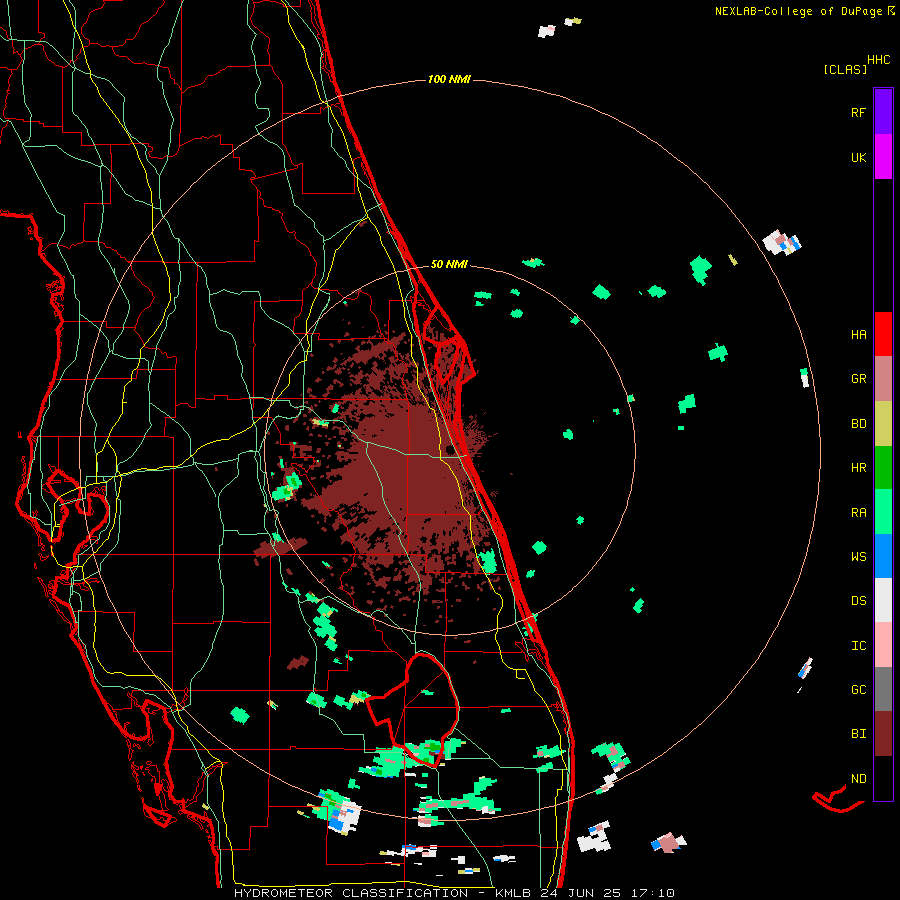
Task: Select the GC gray legend swatch
Action: (883, 689)
